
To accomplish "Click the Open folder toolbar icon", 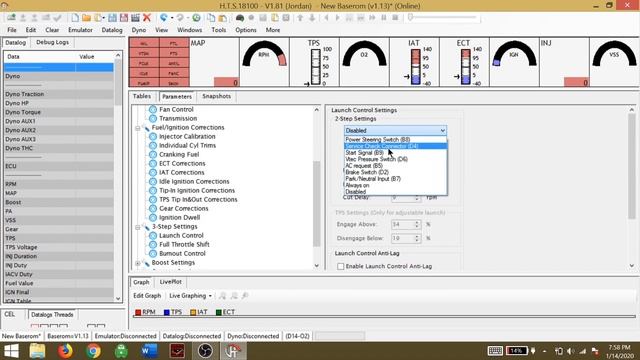I will pos(87,18).
